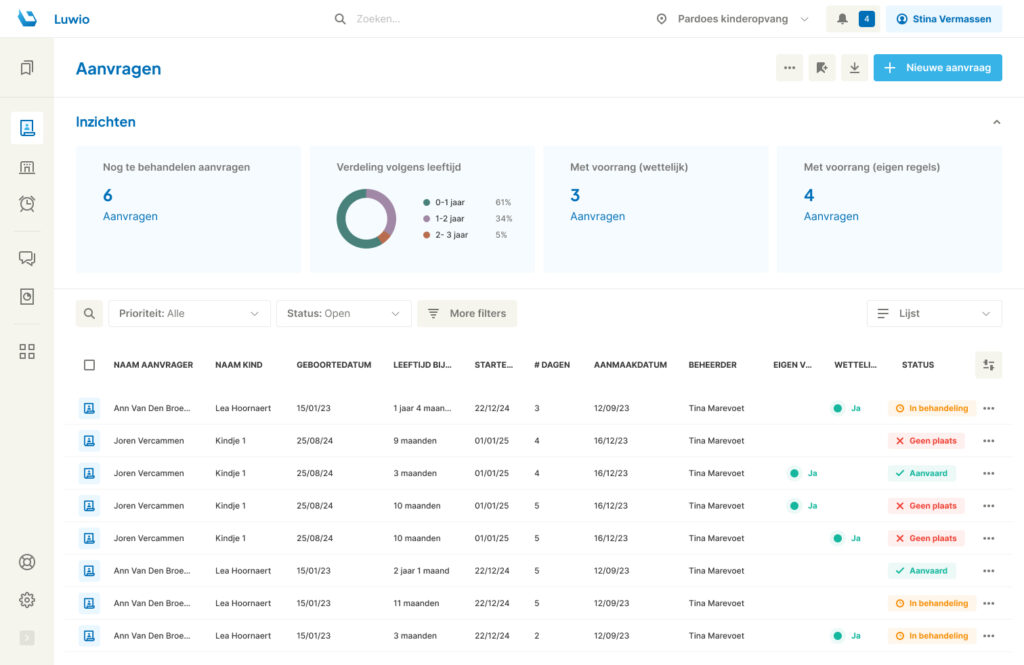1024x665 pixels.
Task: Click the "9 maanden" age cell
Action: [415, 441]
